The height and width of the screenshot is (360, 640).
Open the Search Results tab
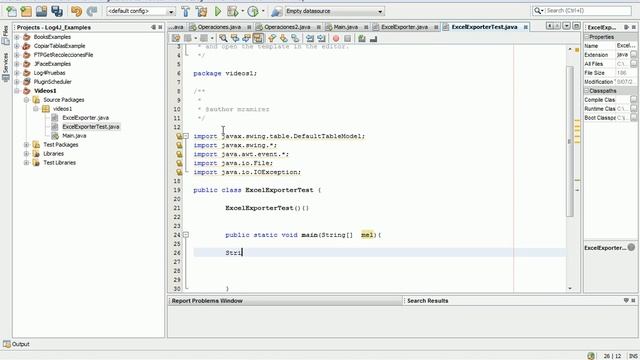click(x=427, y=301)
